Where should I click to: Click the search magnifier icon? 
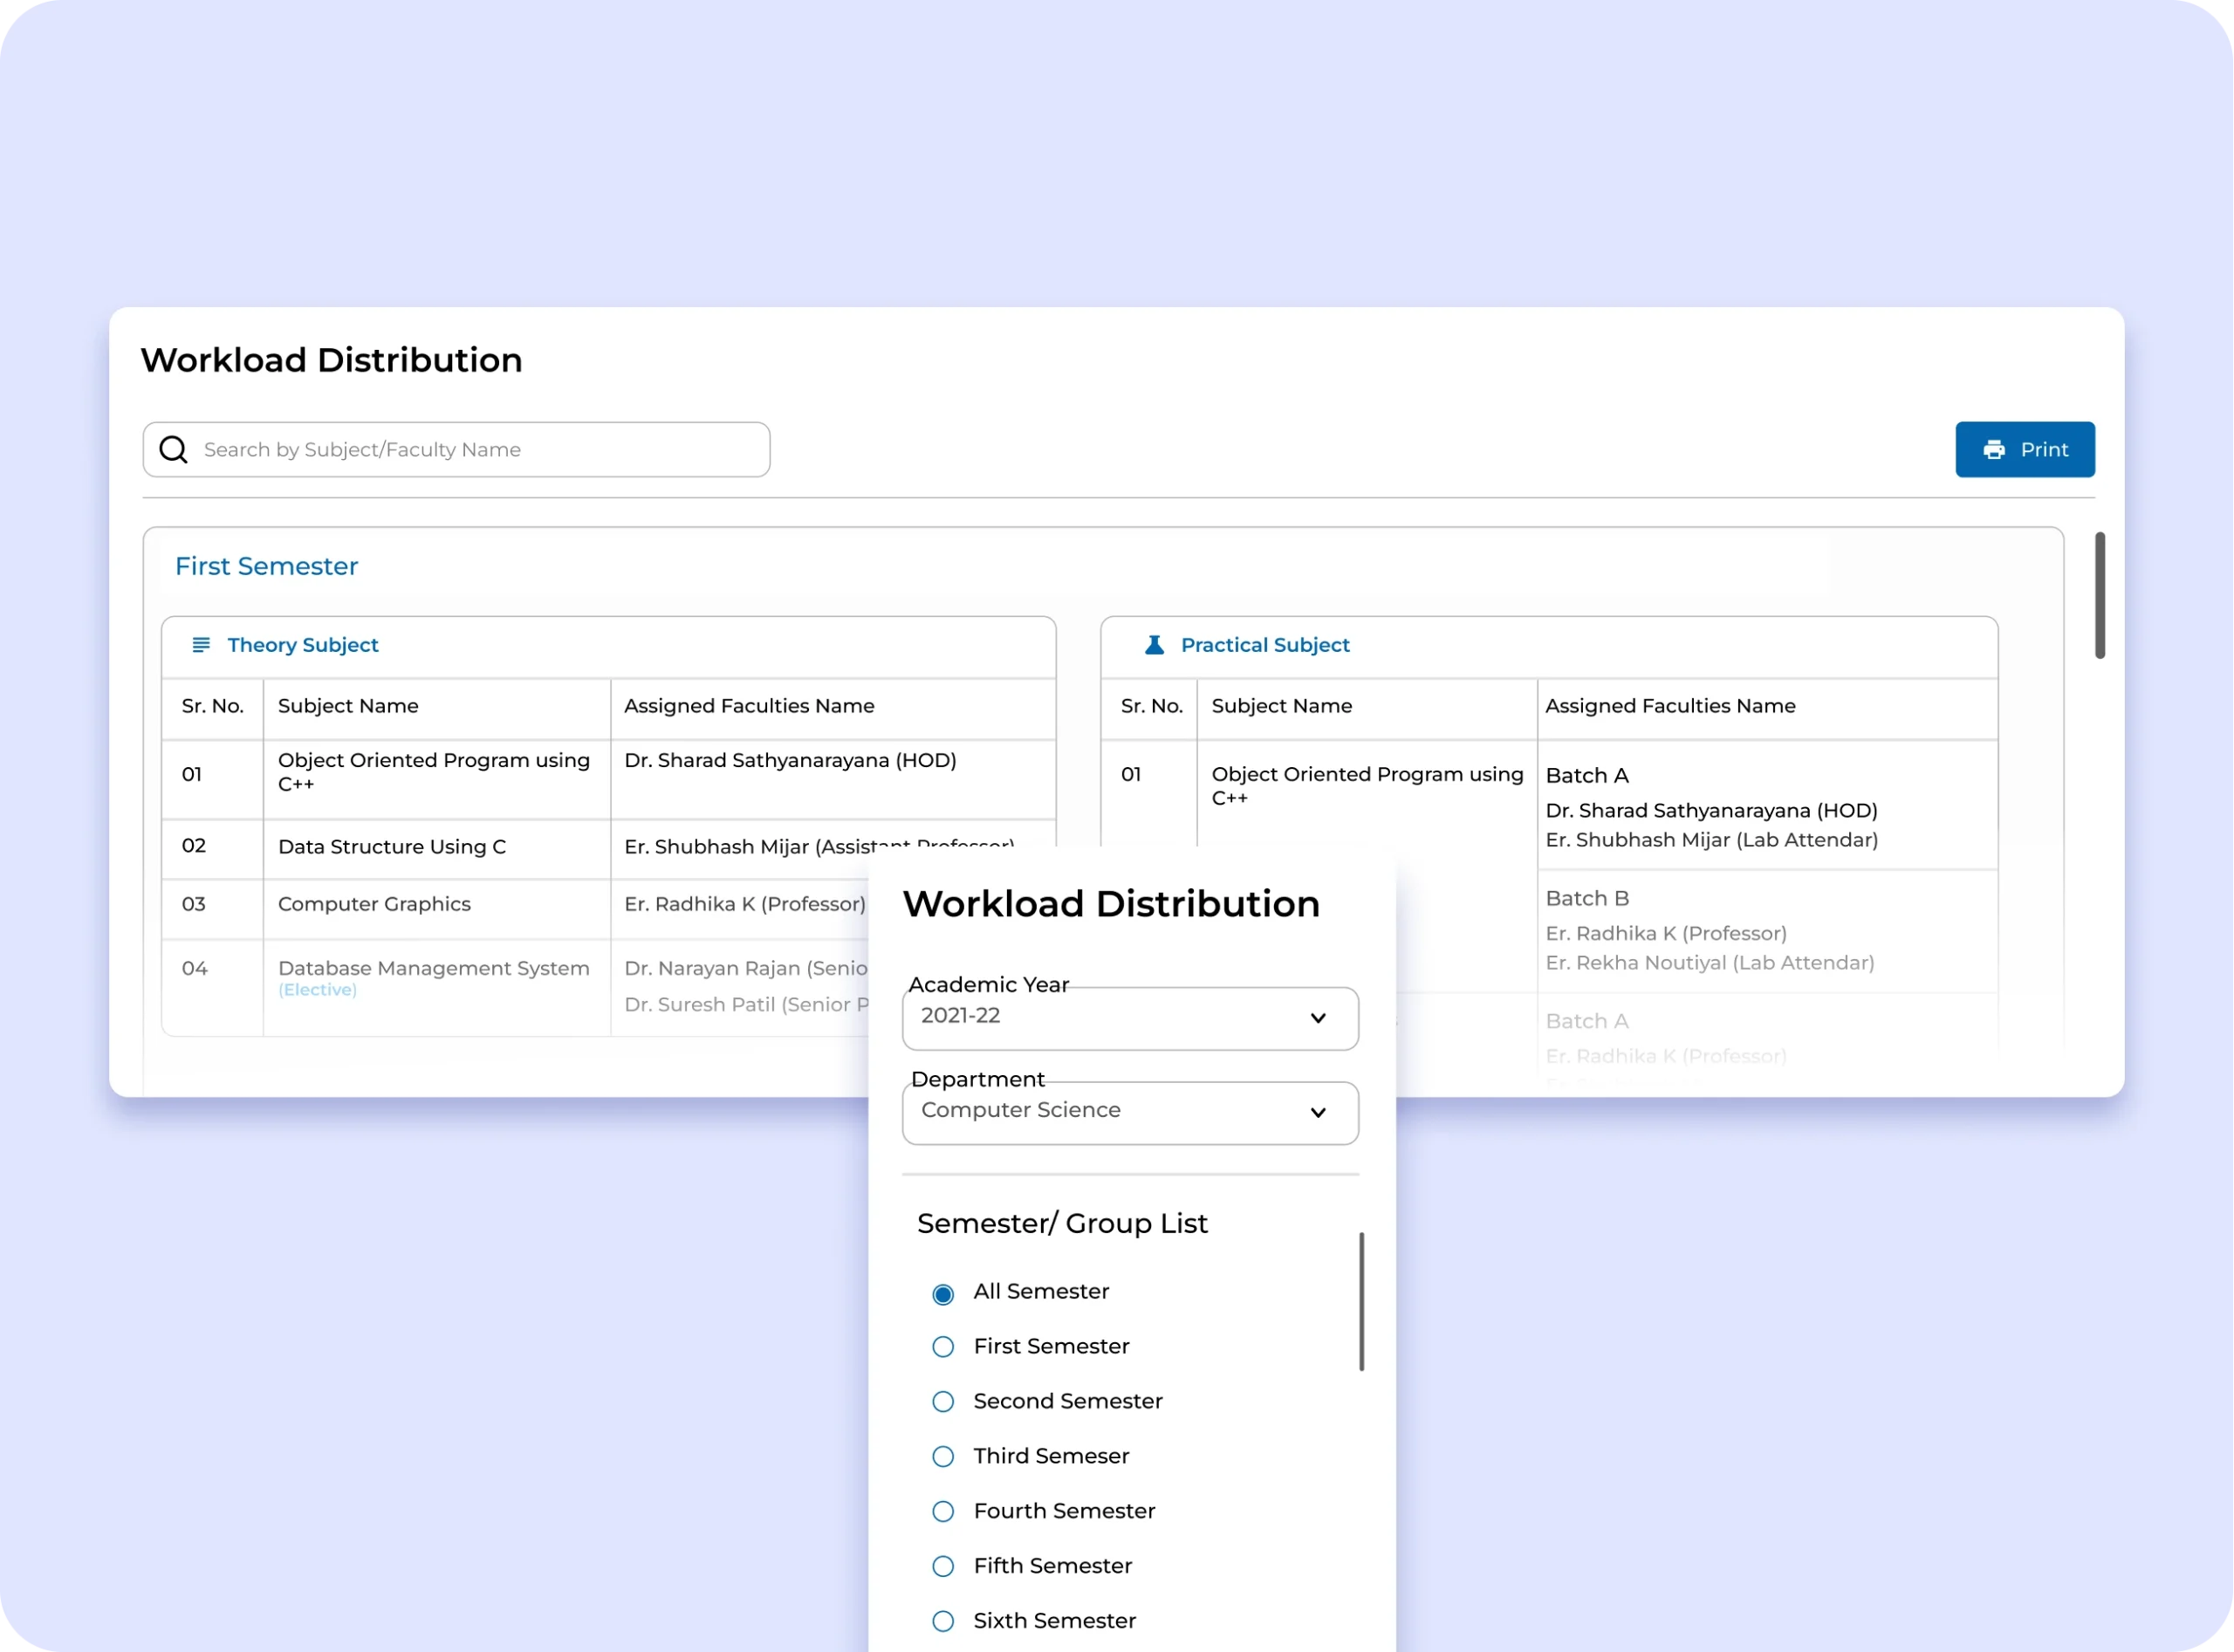pos(173,450)
